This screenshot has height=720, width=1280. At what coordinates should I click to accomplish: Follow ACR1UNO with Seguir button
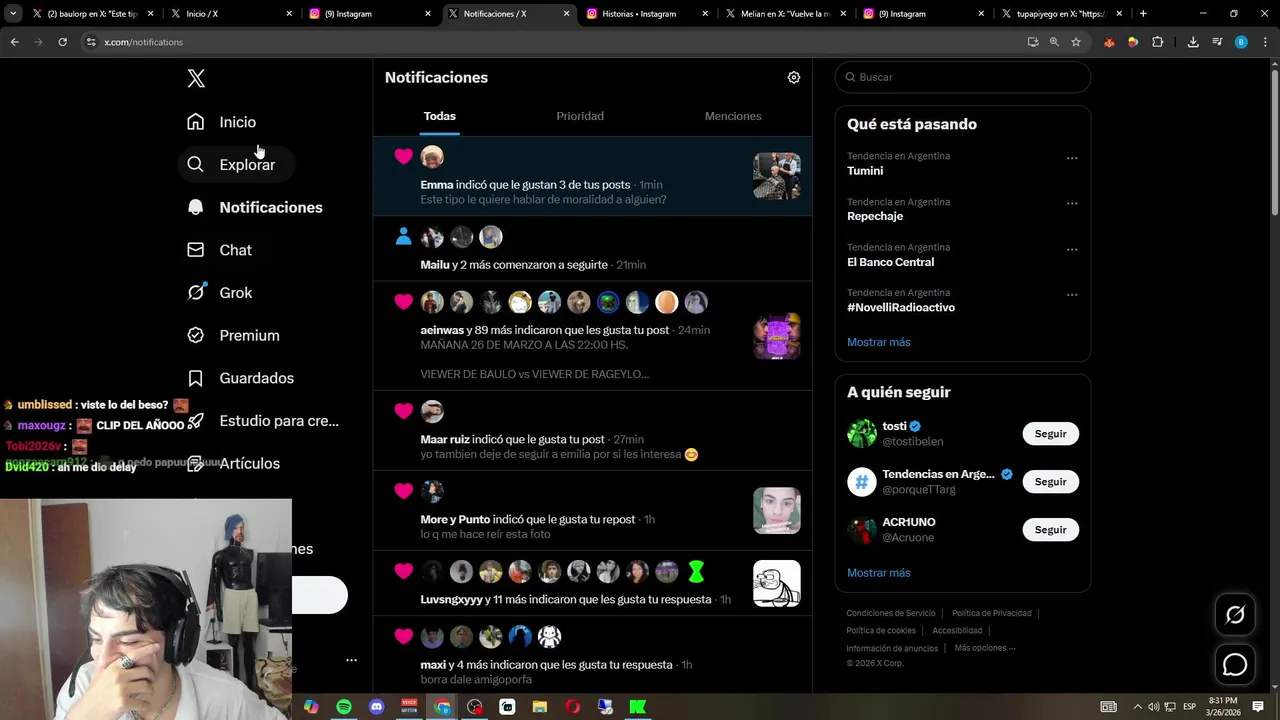(x=1050, y=530)
